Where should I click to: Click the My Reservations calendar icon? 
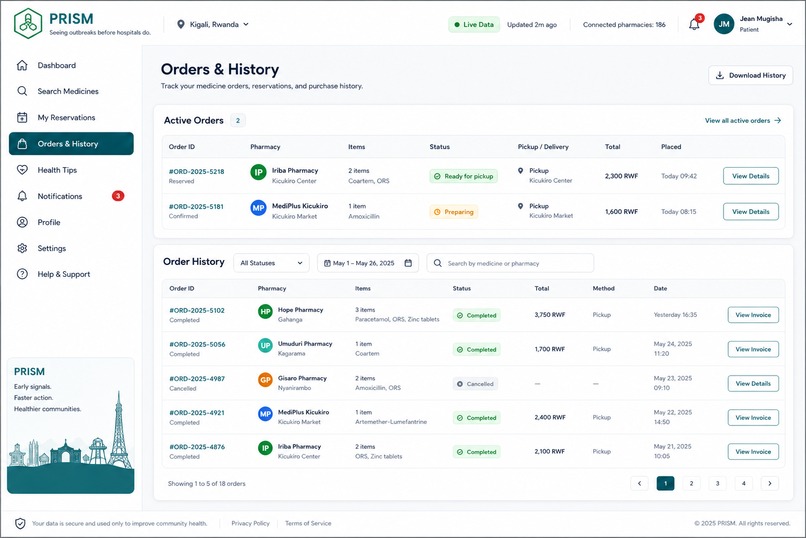click(22, 117)
